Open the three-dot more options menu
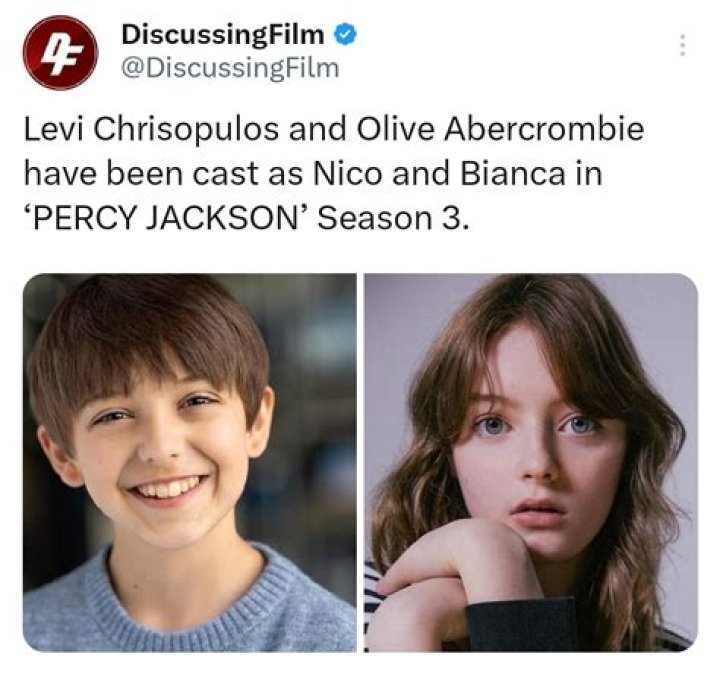Image resolution: width=720 pixels, height=677 pixels. [x=682, y=45]
